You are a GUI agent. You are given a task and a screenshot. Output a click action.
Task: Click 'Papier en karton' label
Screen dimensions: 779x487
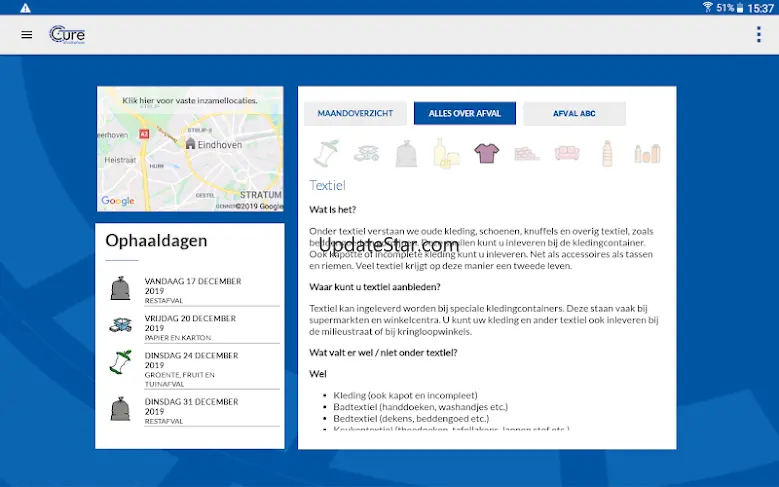[178, 337]
